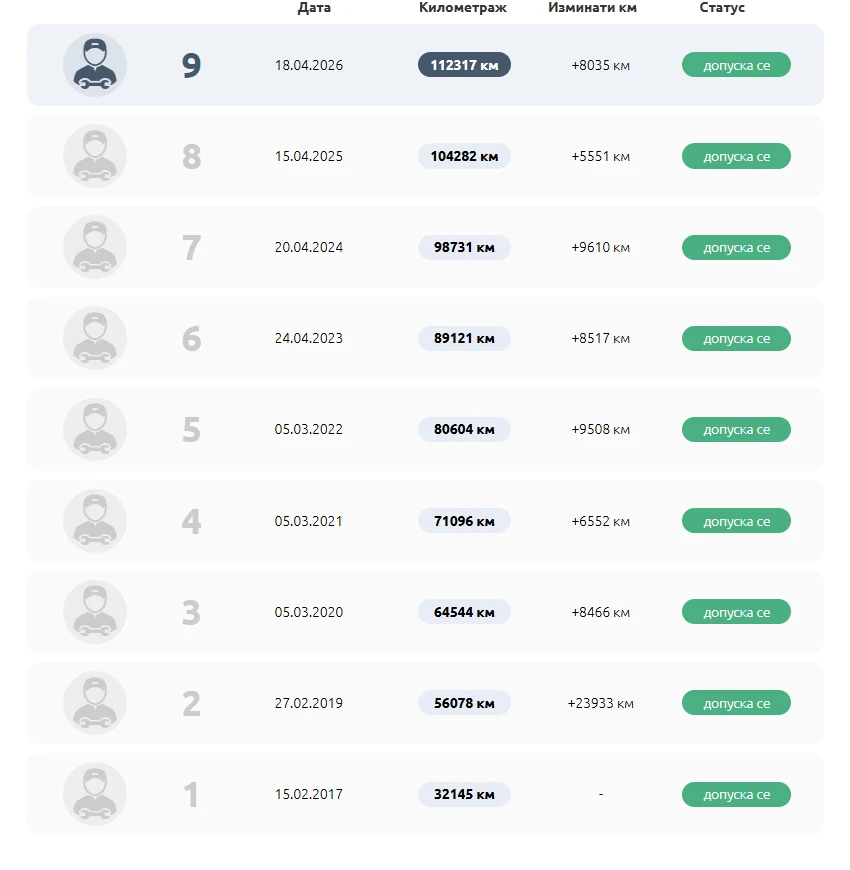Click the 112317 км mileage badge
This screenshot has width=850, height=870.
(464, 65)
